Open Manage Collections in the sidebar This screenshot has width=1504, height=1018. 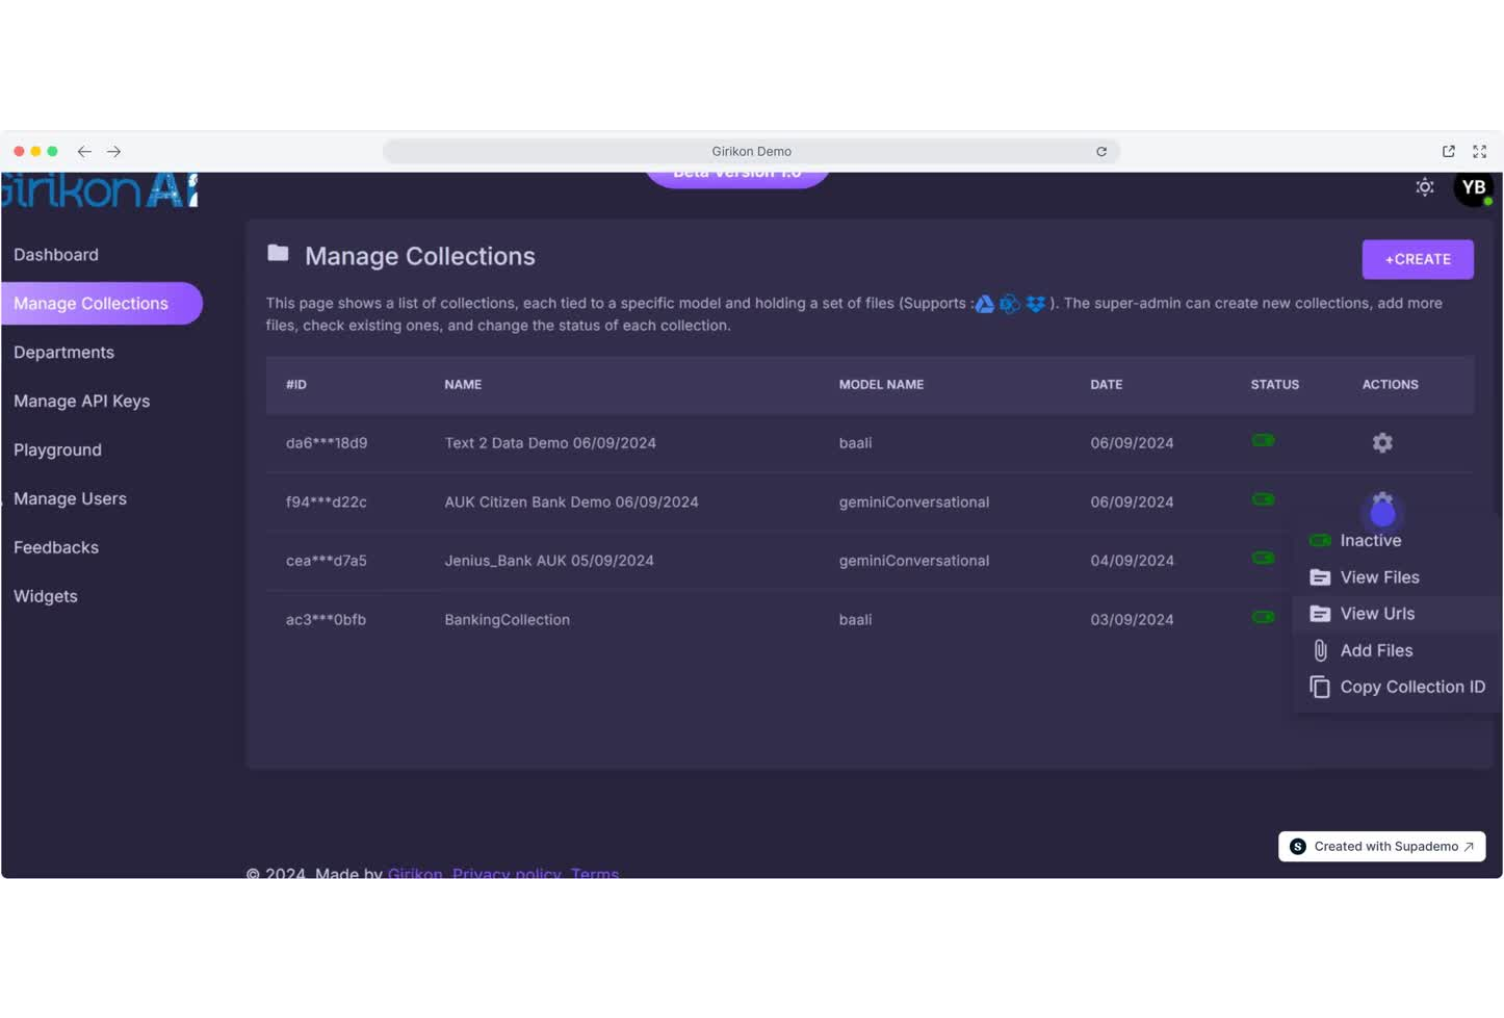pyautogui.click(x=101, y=303)
